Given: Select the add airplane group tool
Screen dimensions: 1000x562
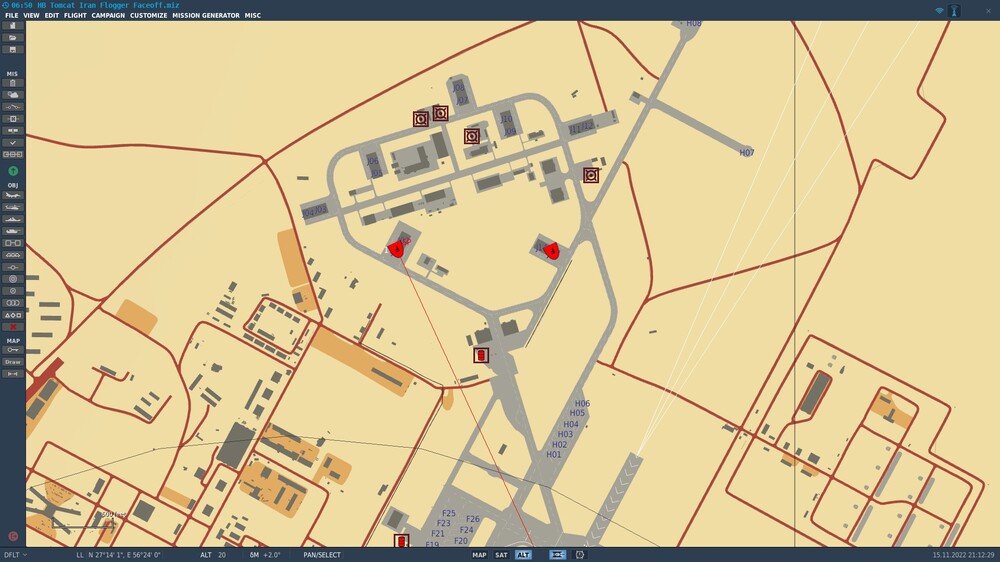Looking at the screenshot, I should pos(13,195).
